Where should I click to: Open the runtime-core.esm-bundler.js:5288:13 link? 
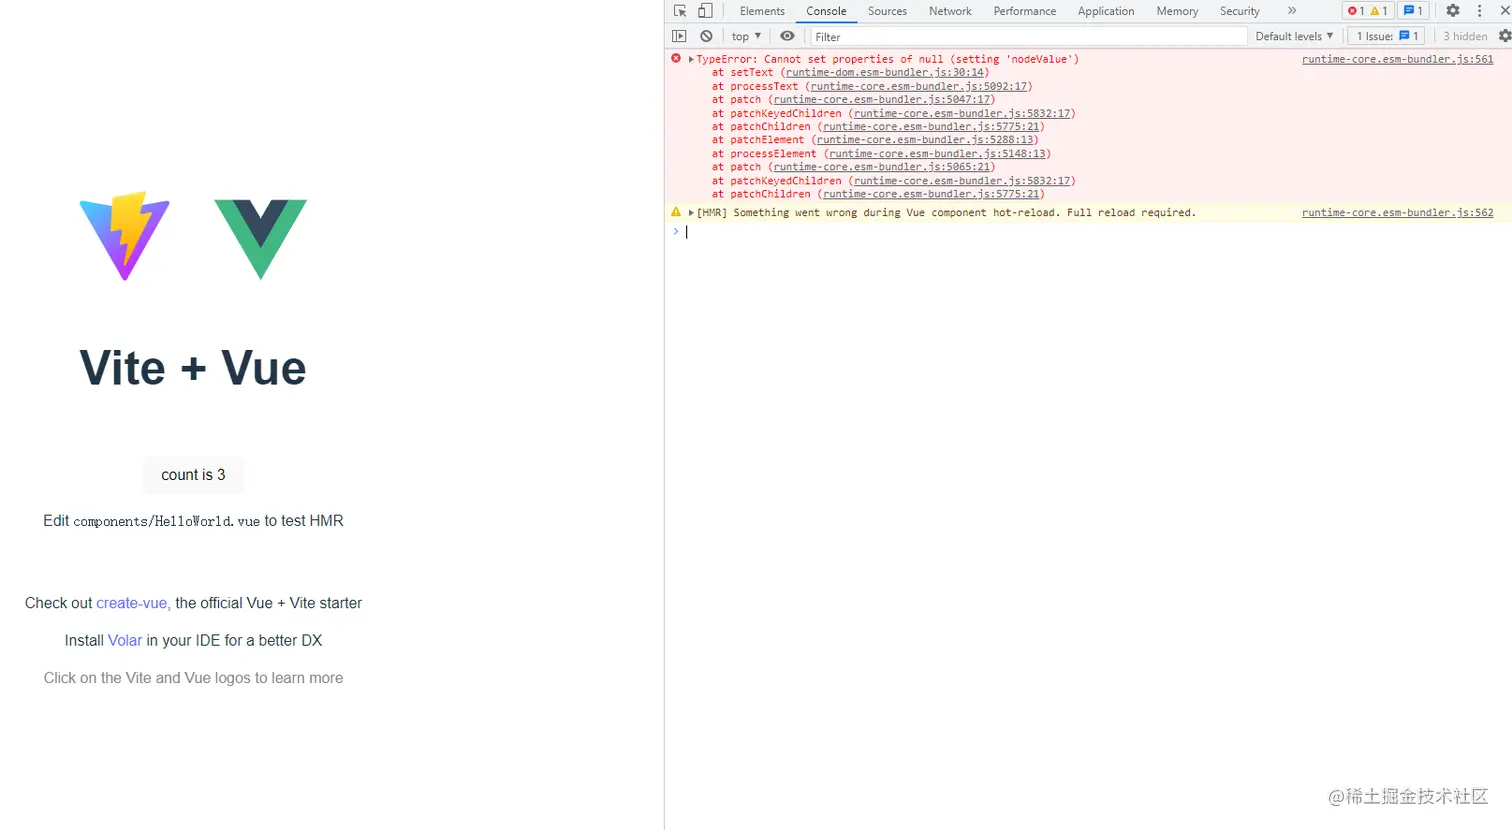[925, 140]
